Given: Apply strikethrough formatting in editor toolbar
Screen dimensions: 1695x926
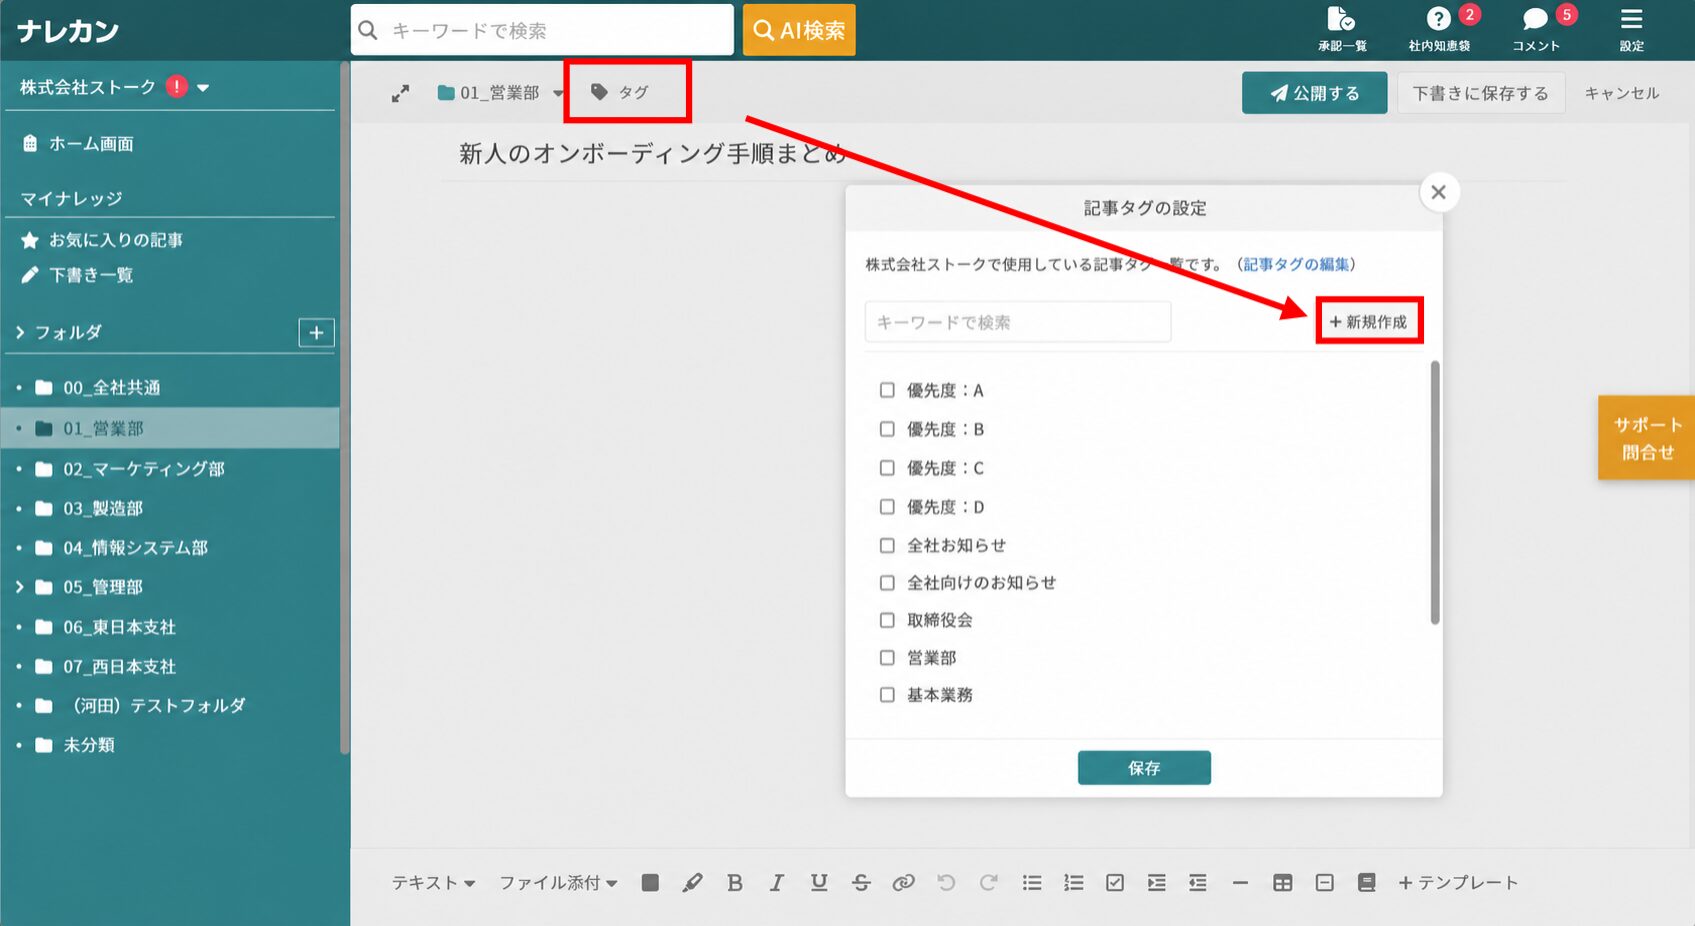Looking at the screenshot, I should pyautogui.click(x=861, y=882).
